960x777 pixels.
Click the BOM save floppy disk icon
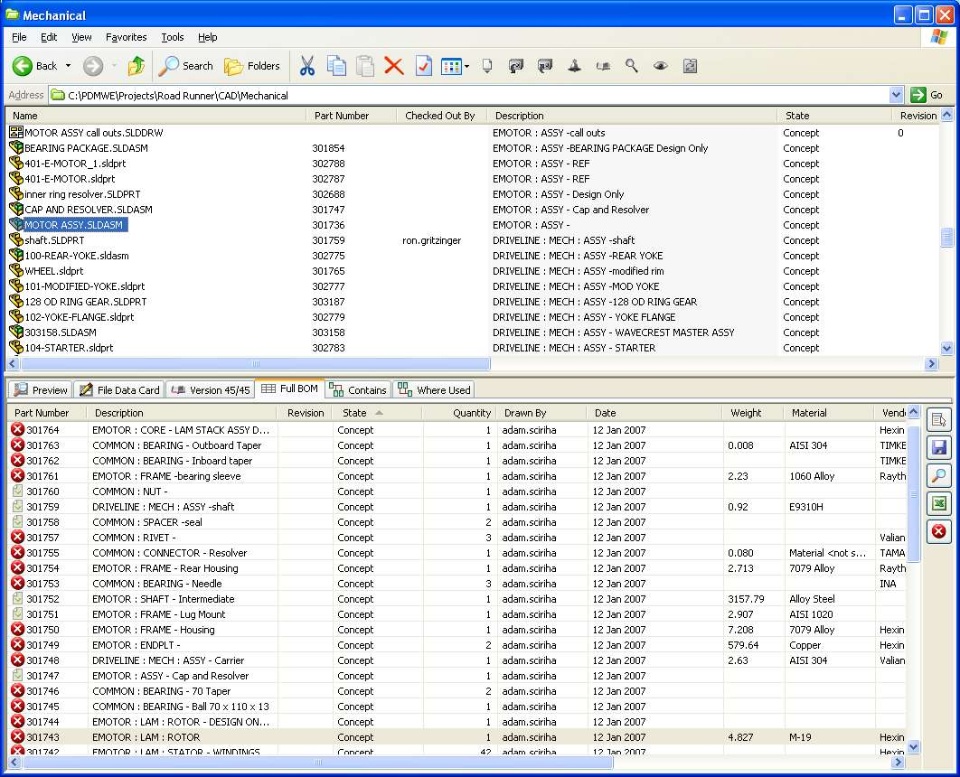coord(939,448)
